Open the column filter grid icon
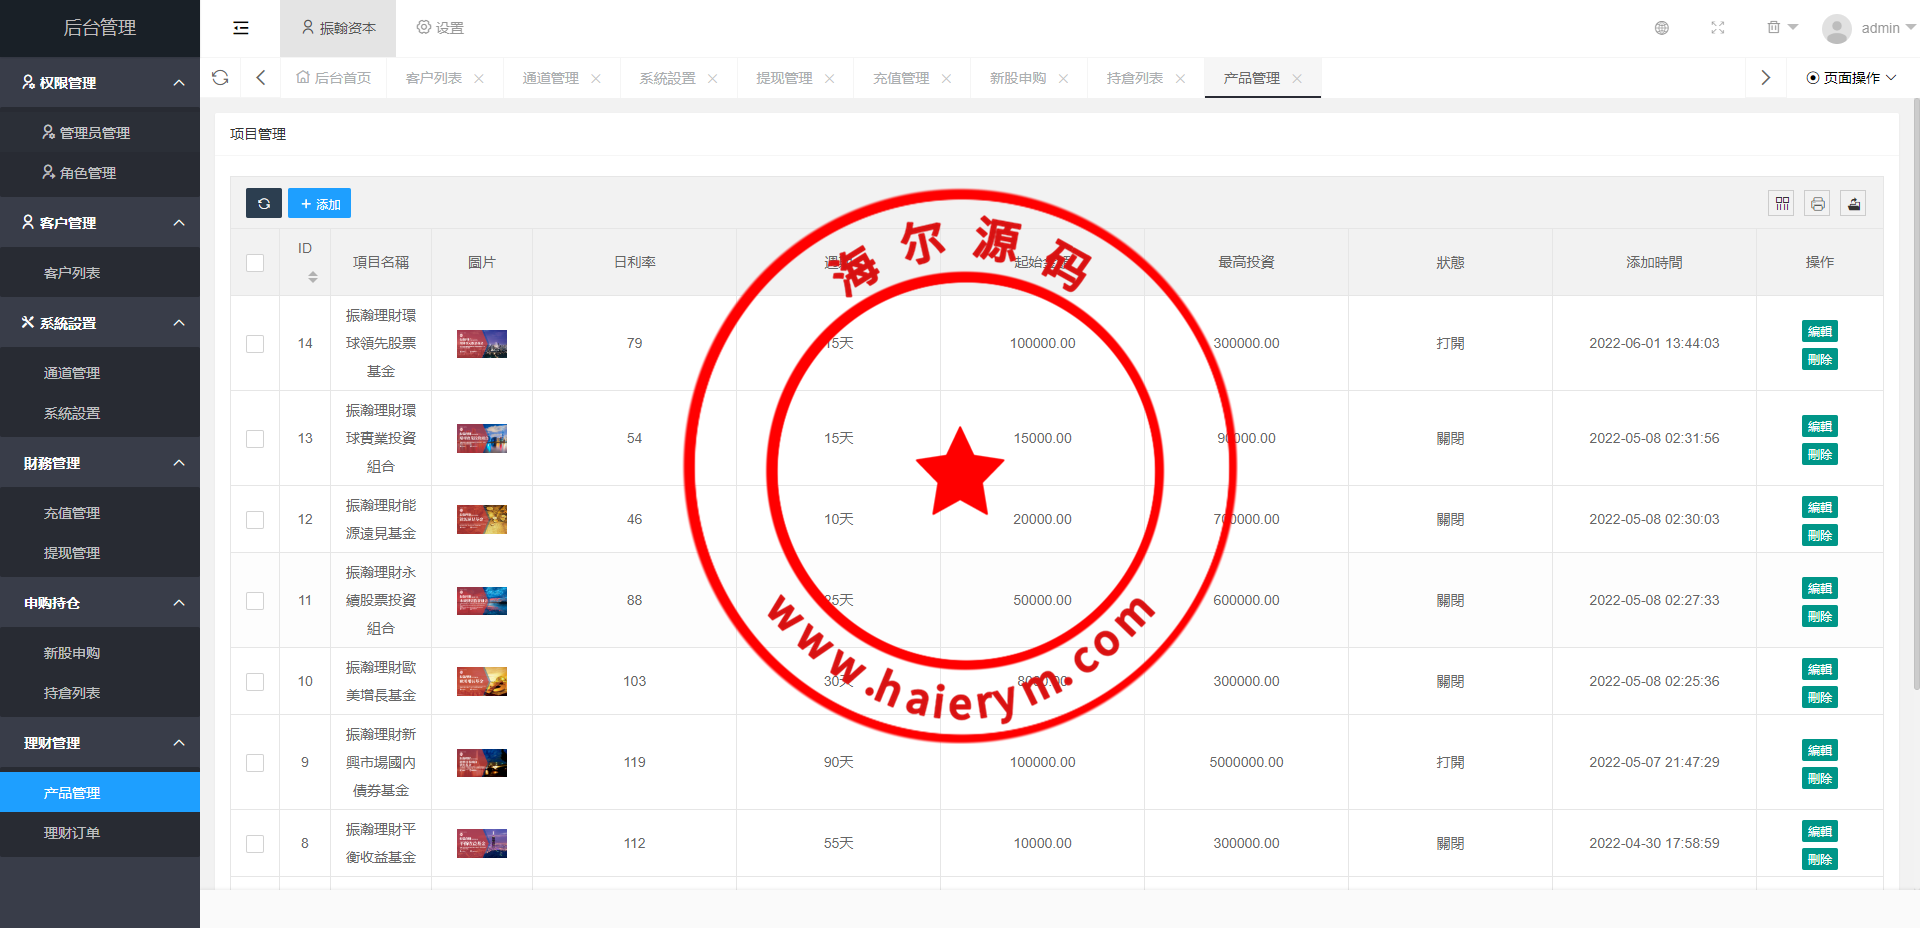The height and width of the screenshot is (928, 1920). point(1782,204)
